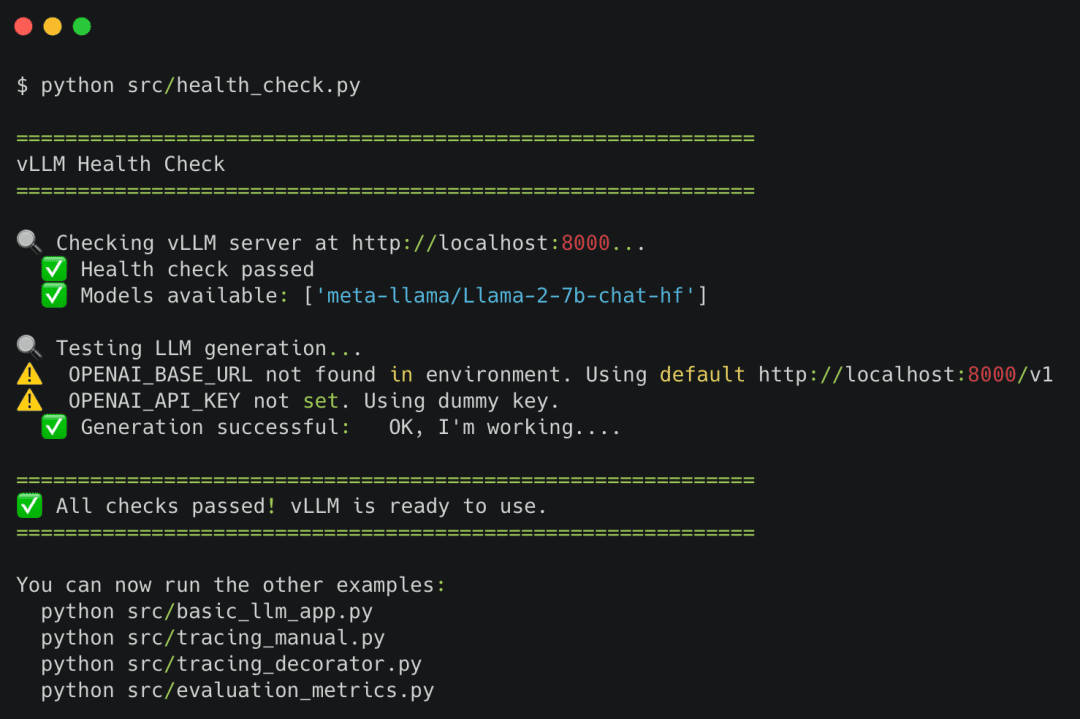Click the default URL http://localhost:8000/v1
Screen dimensions: 1080x719
906,375
